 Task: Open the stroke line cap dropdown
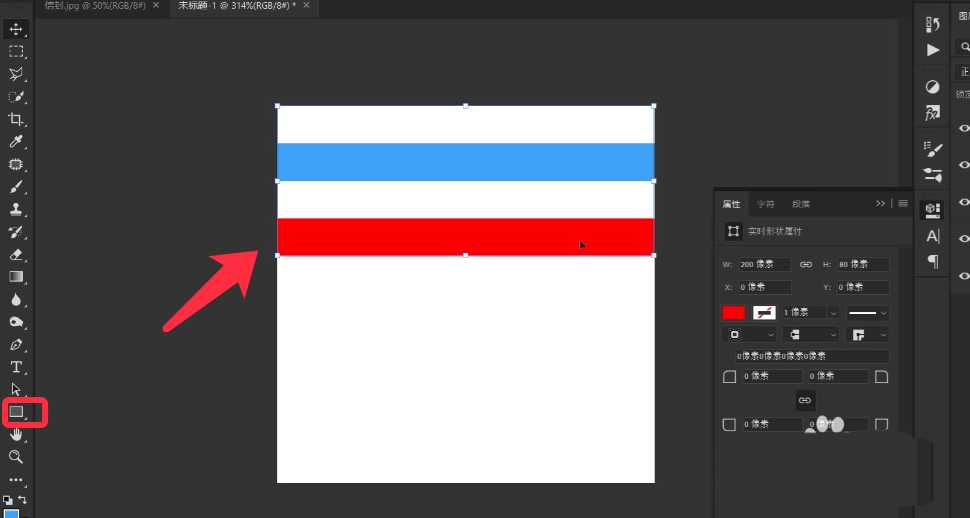[810, 334]
